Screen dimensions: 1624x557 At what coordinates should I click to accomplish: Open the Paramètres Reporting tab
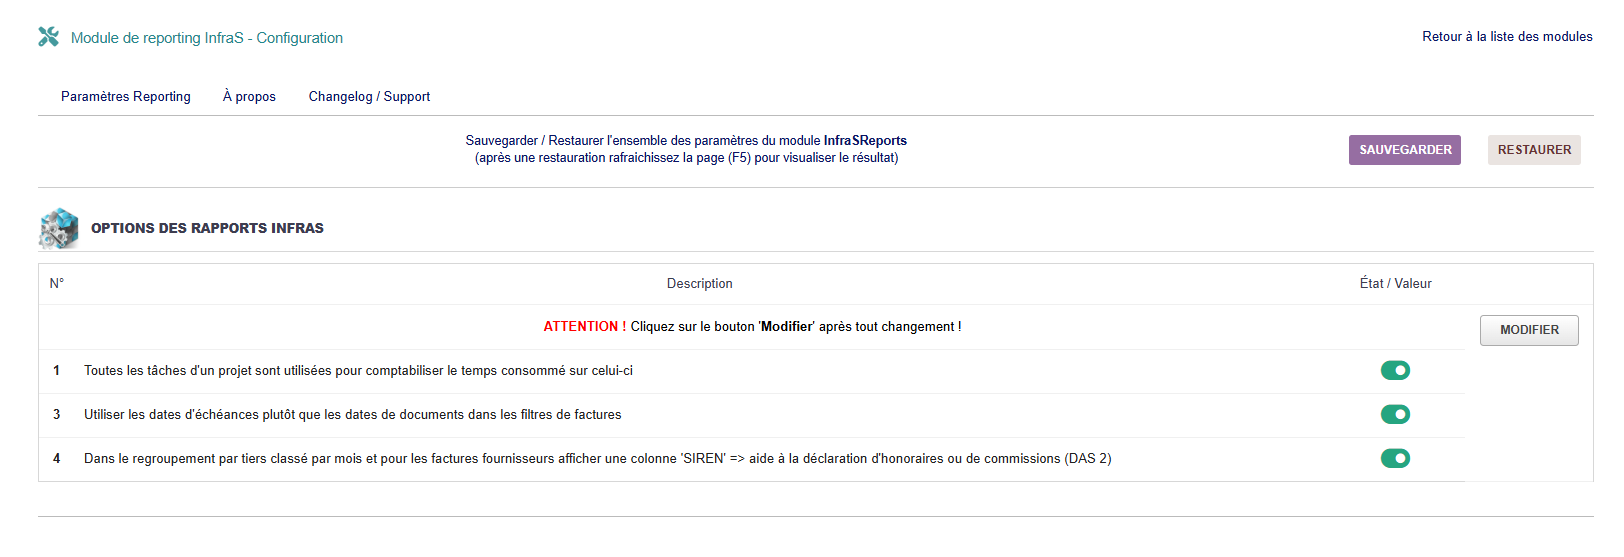(x=126, y=97)
